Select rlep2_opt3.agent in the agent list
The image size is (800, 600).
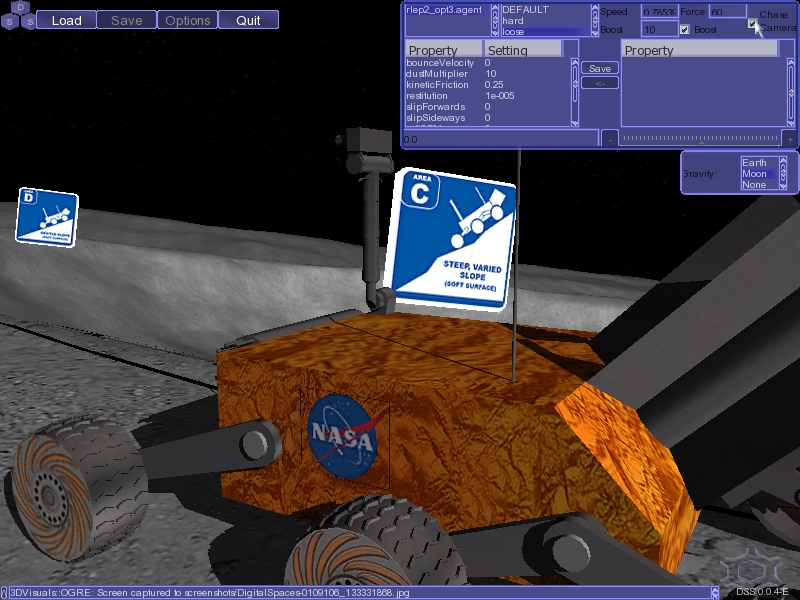point(447,10)
